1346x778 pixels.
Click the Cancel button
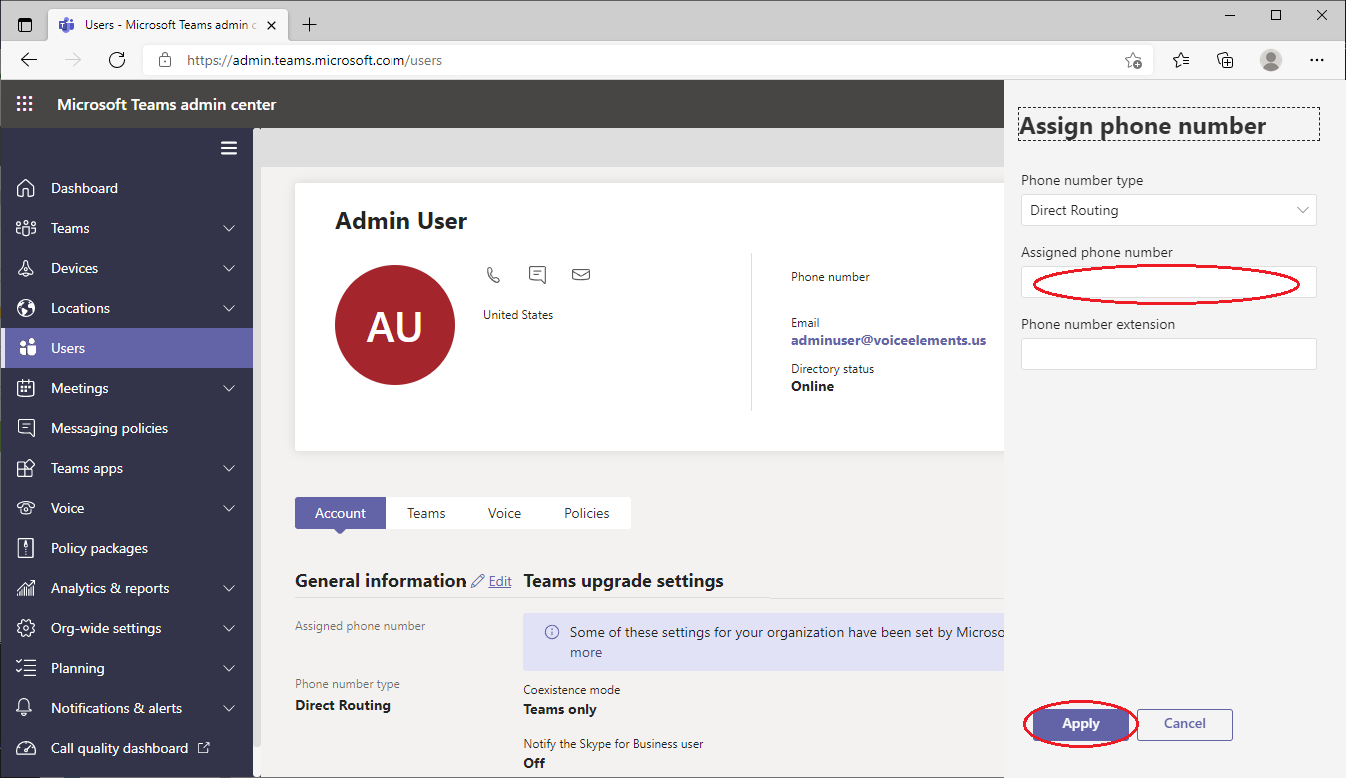[1184, 724]
